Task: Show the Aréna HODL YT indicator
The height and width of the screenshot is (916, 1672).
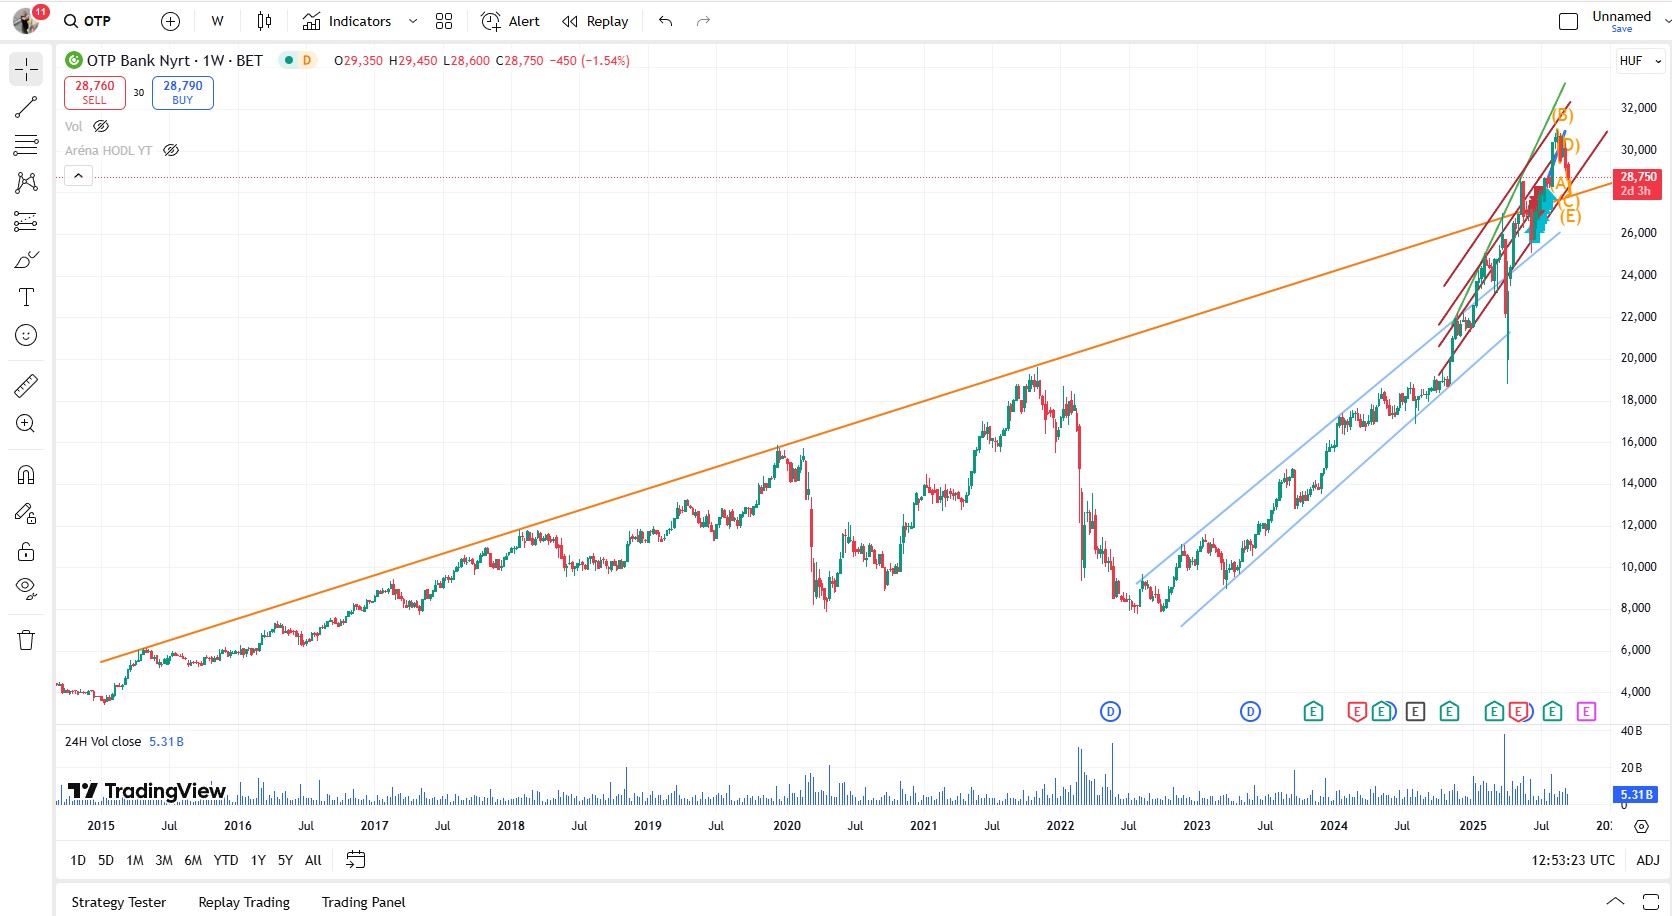Action: pyautogui.click(x=171, y=150)
